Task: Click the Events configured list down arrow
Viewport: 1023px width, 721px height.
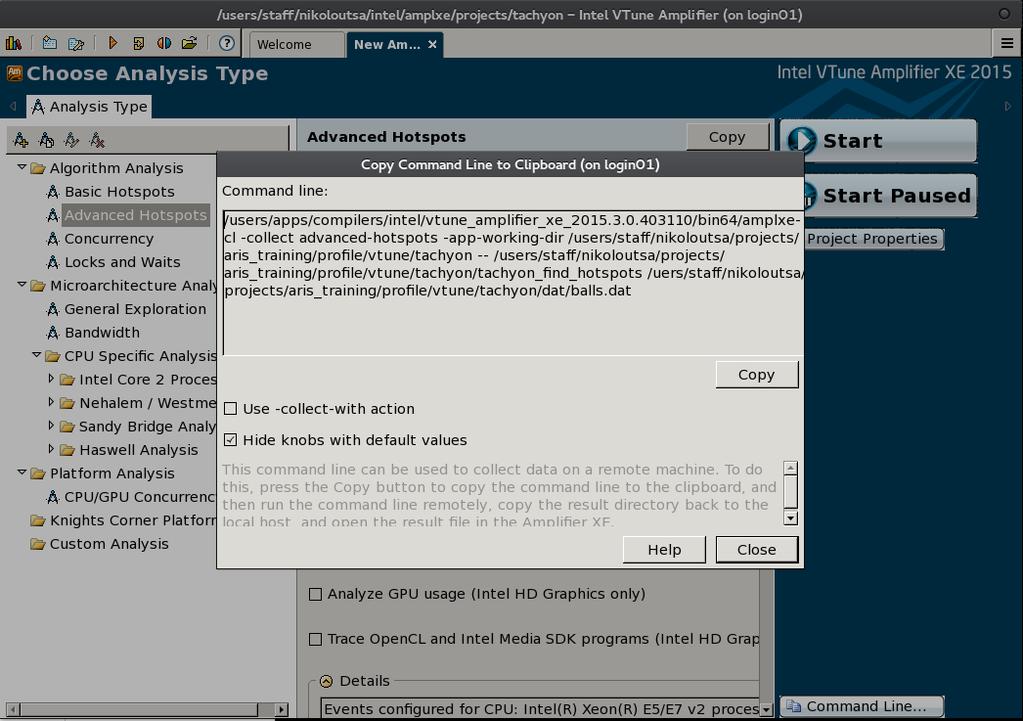Action: [x=766, y=709]
